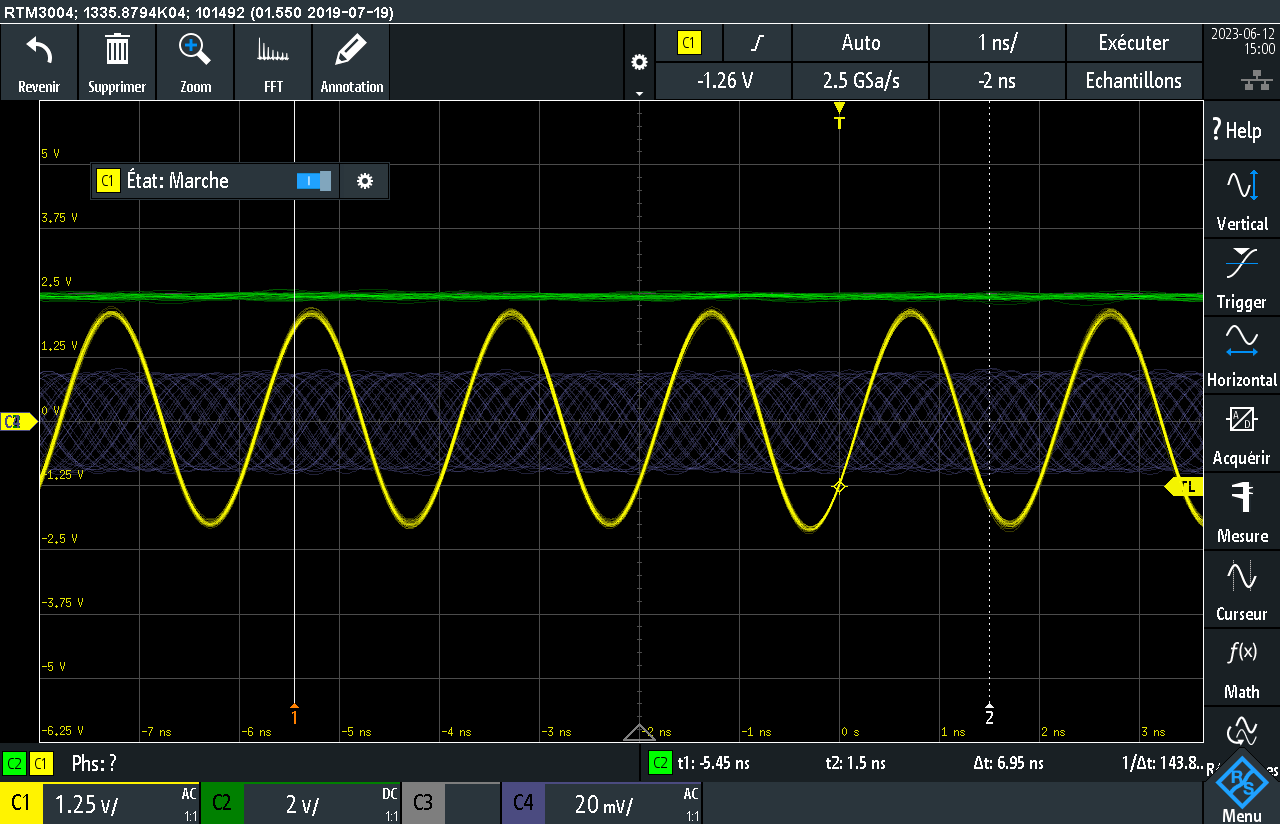
Task: Open the Acquérir acquisition menu
Action: (x=1242, y=434)
